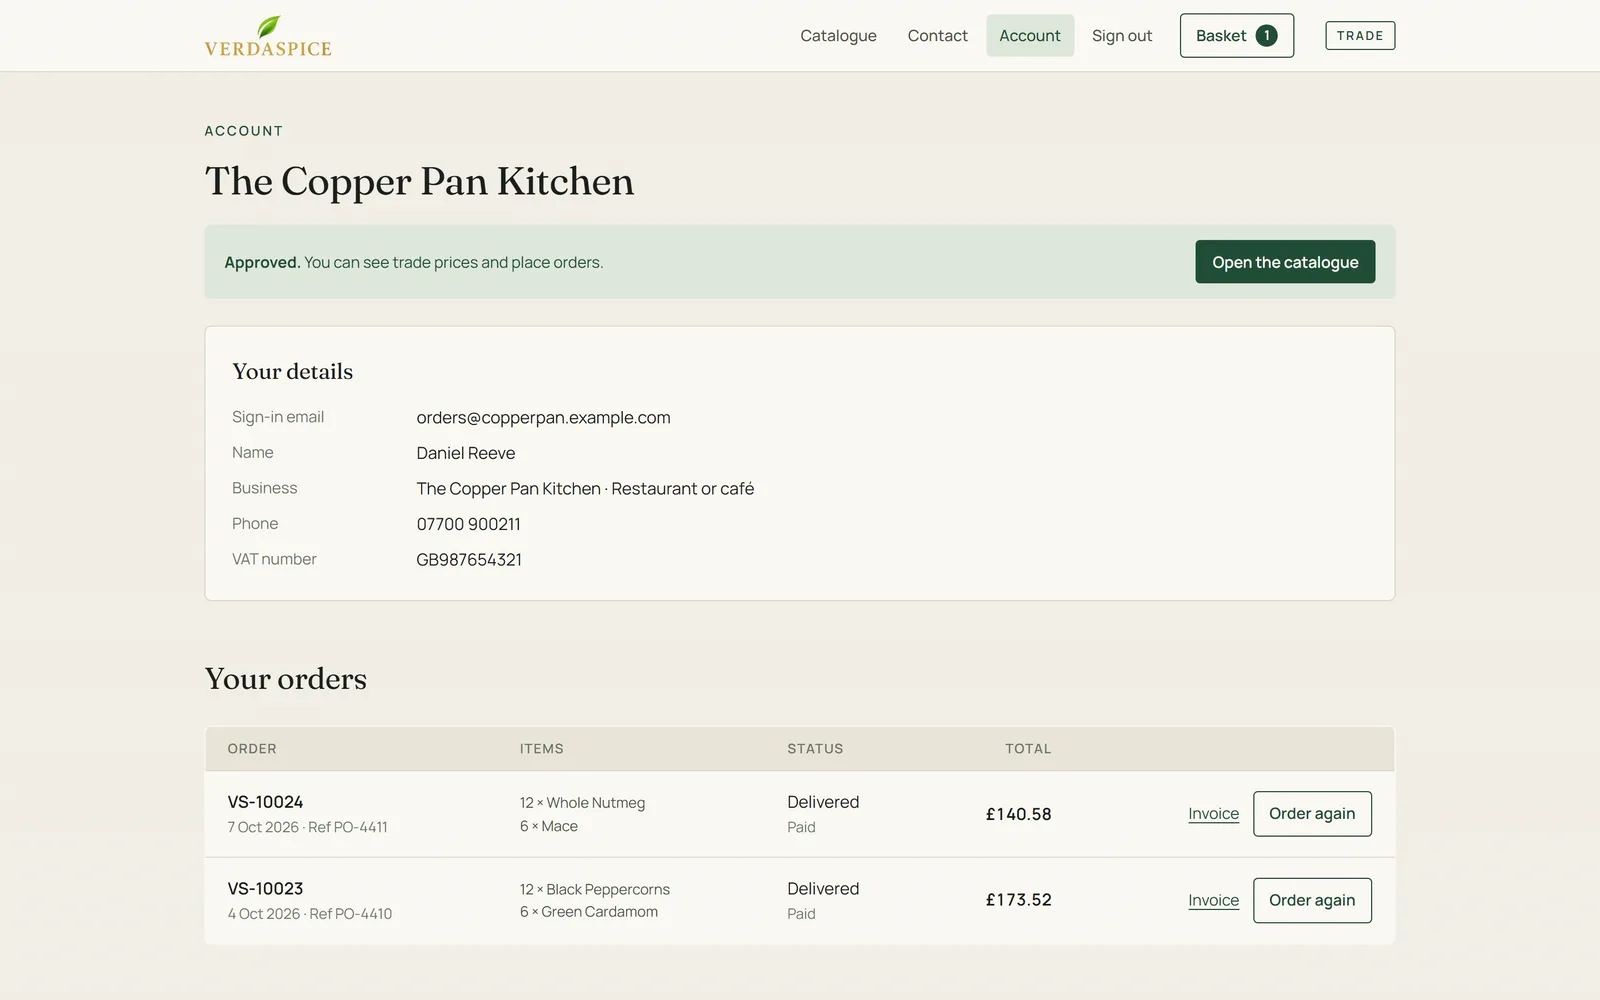Order again for VS-10024
Viewport: 1600px width, 1000px height.
click(x=1312, y=814)
